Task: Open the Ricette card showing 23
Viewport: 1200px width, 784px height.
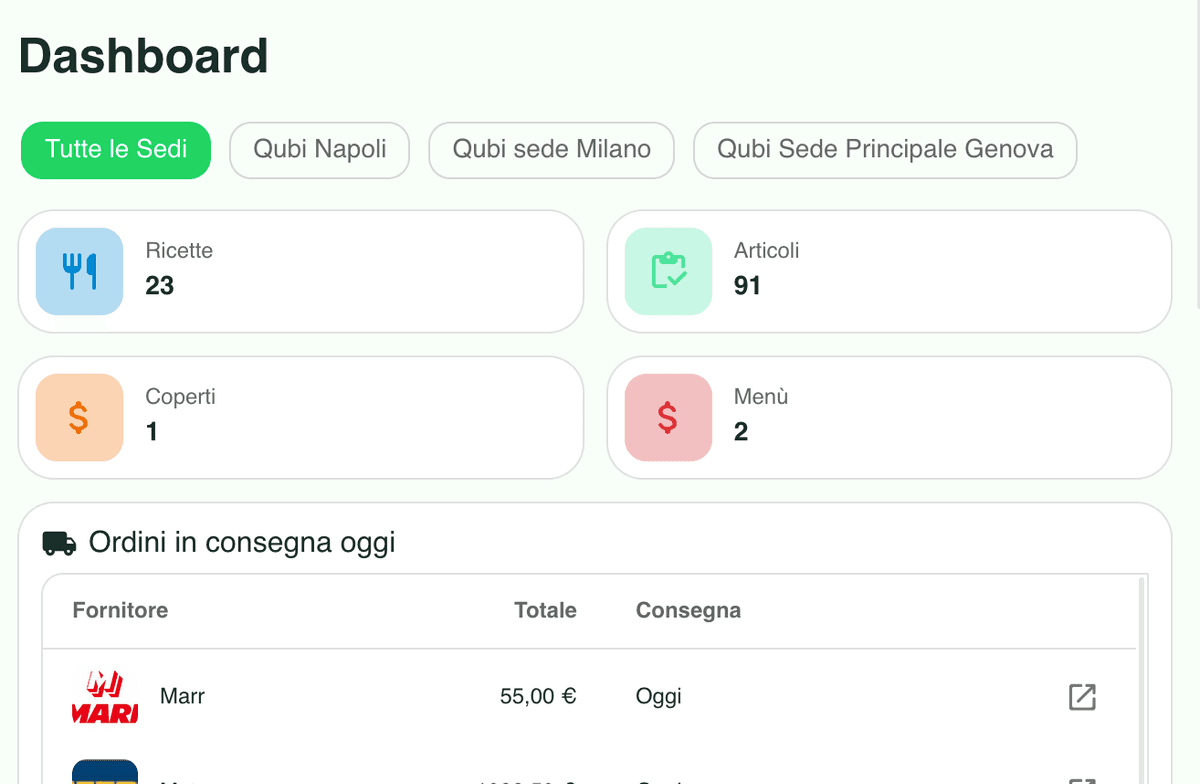Action: click(300, 271)
